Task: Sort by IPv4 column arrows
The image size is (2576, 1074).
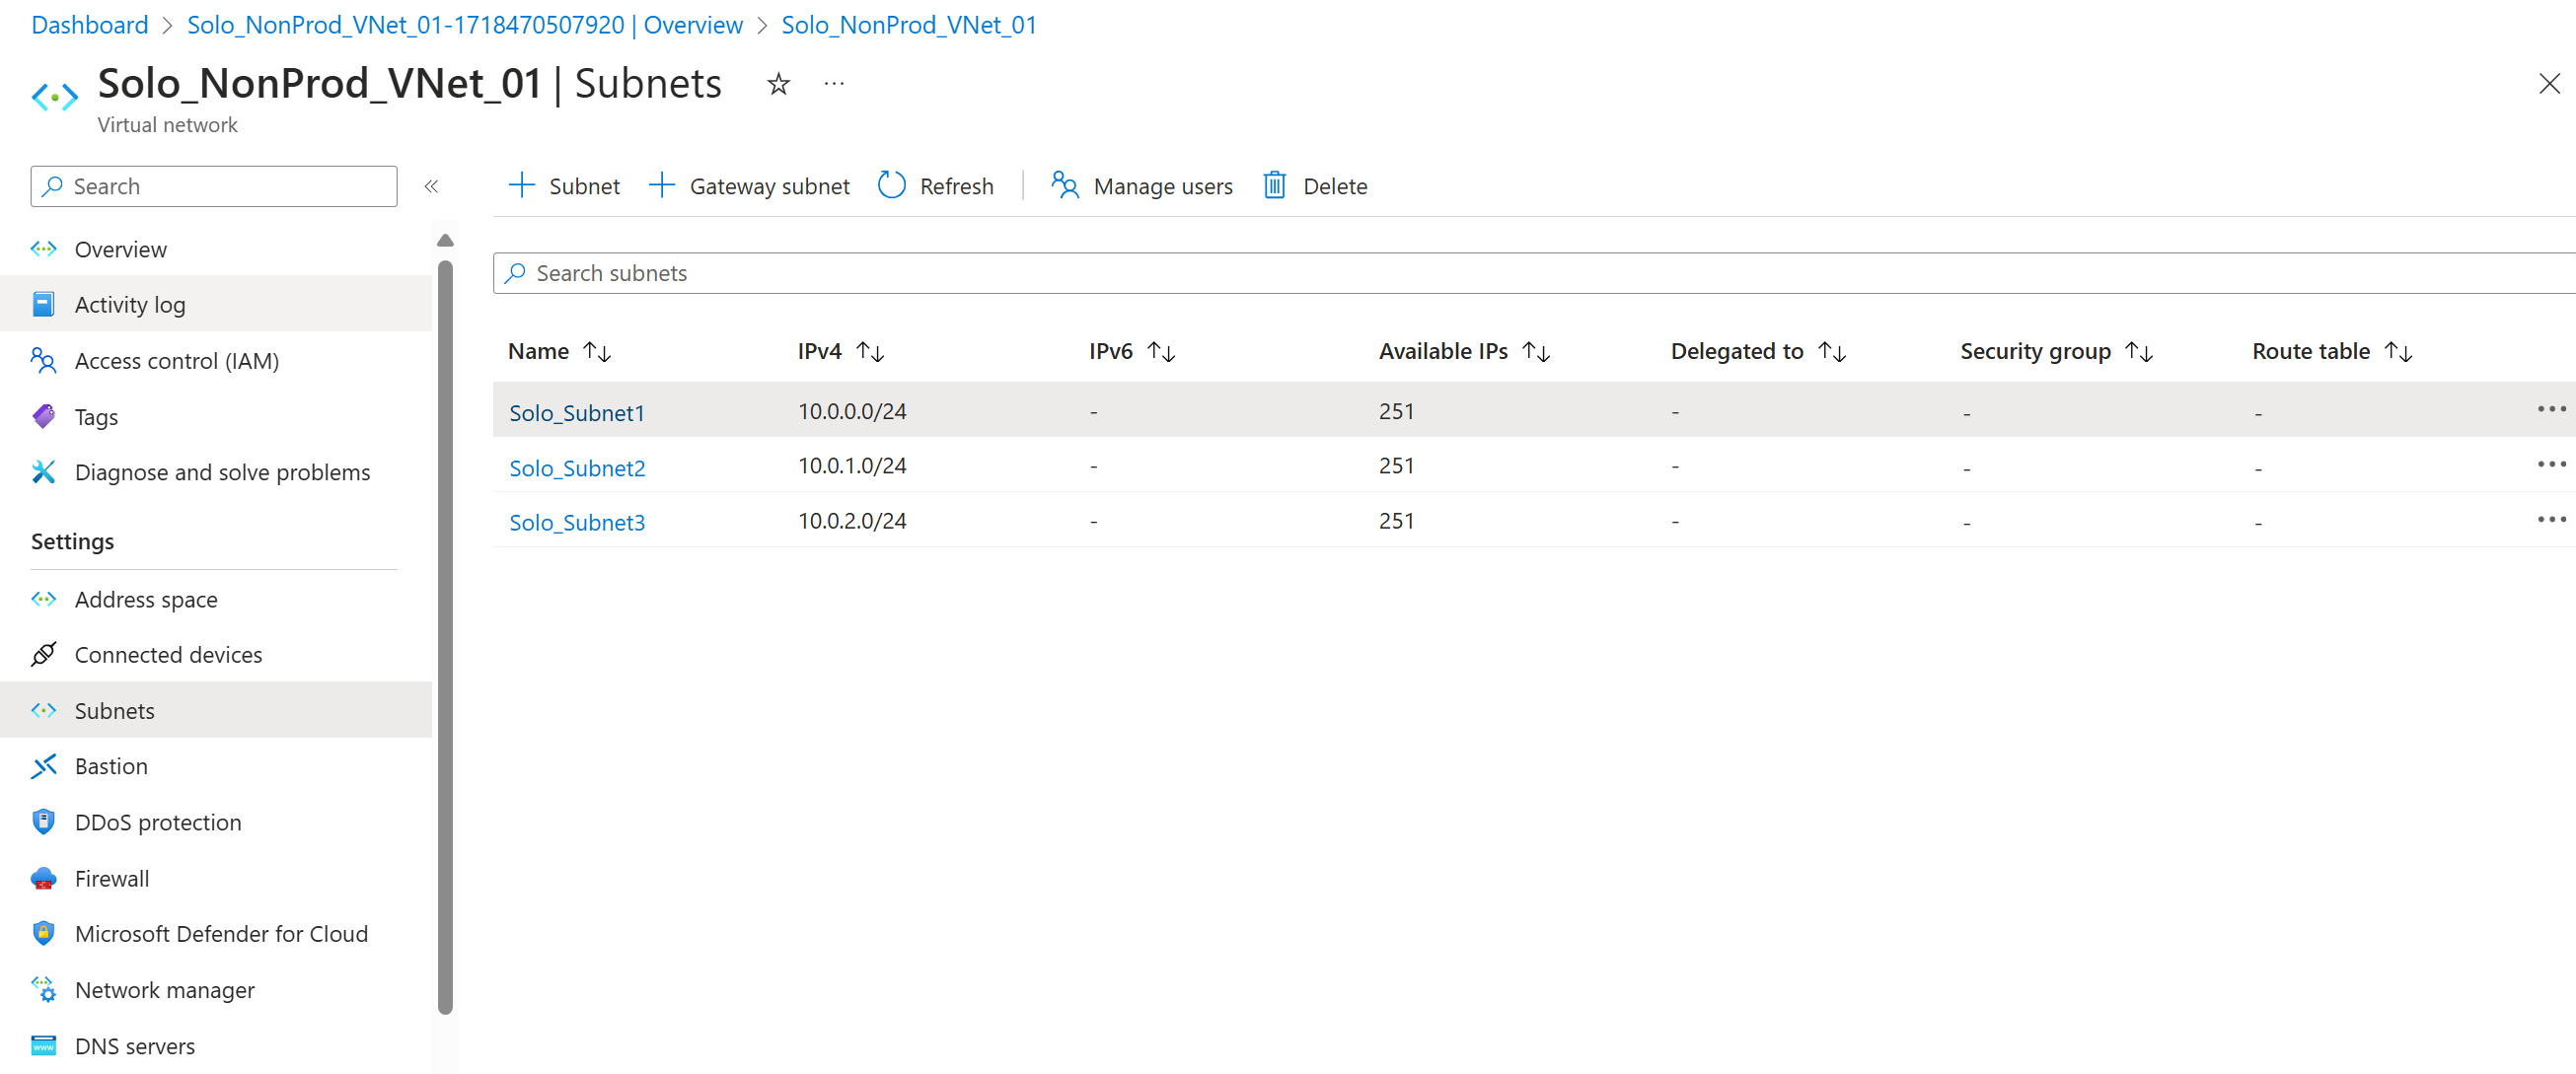Action: click(x=870, y=352)
